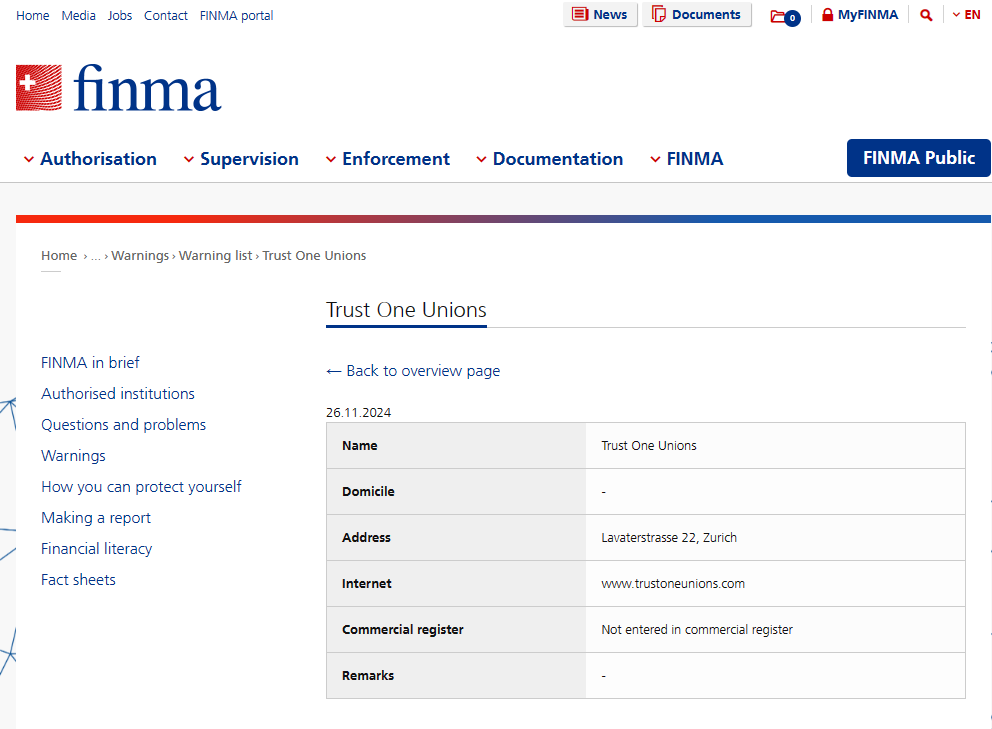Open Fact sheets sidebar link
Screen dimensions: 992x729
click(x=78, y=580)
